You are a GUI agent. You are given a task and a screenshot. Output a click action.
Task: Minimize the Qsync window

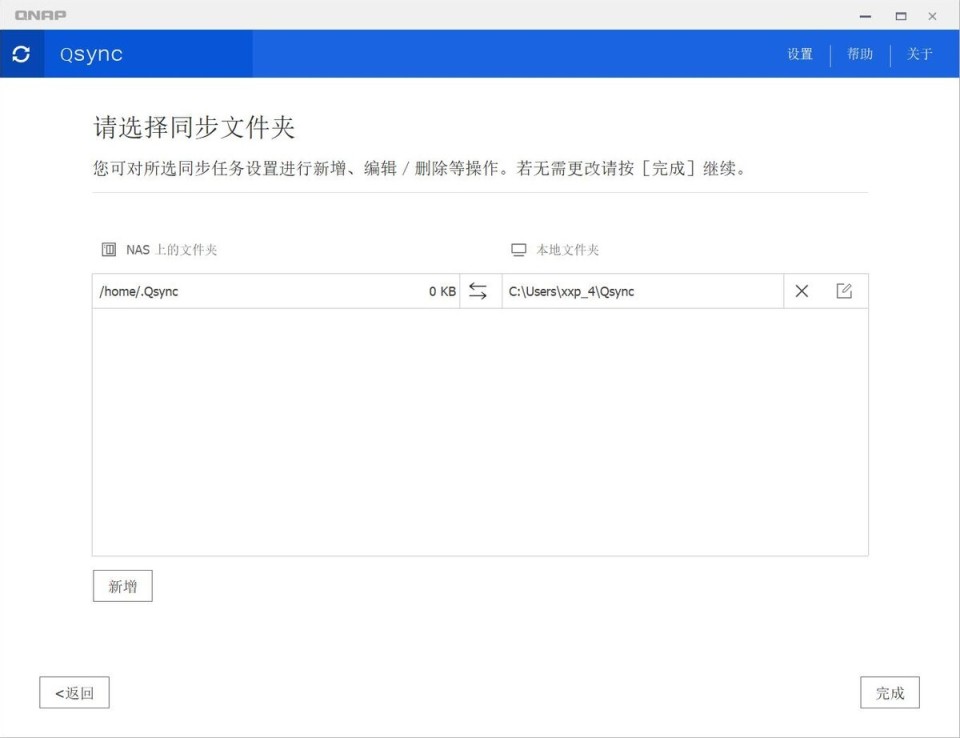[864, 15]
